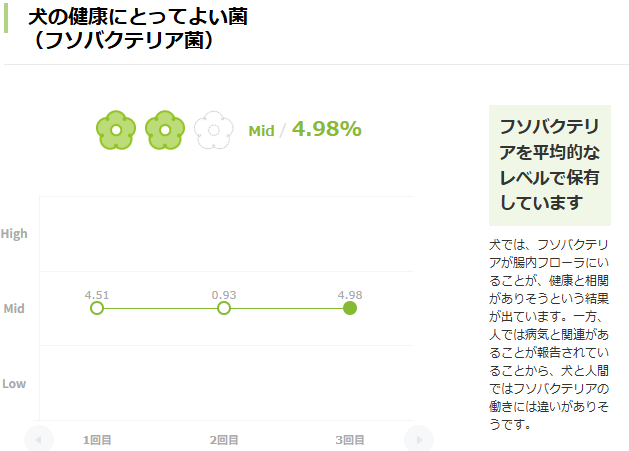Screen dimensions: 629x451
Task: Click the description paragraph about 腸内フローラ
Action: tap(553, 333)
